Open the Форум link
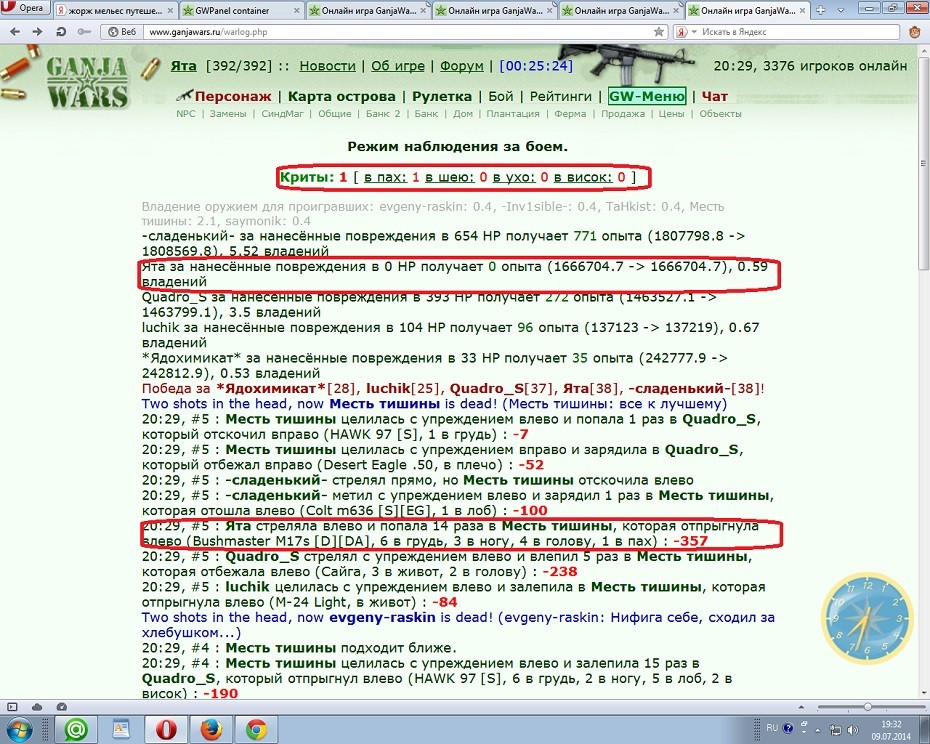This screenshot has height=744, width=930. (461, 66)
